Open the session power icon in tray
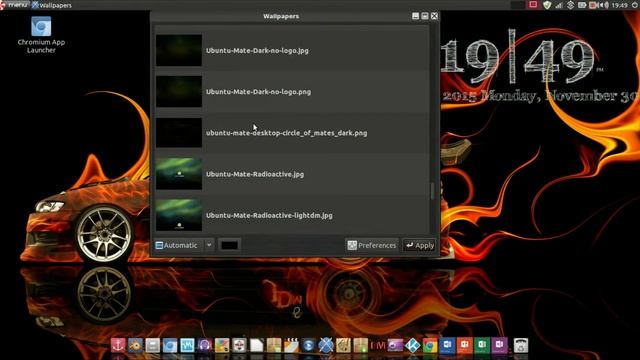 point(635,5)
